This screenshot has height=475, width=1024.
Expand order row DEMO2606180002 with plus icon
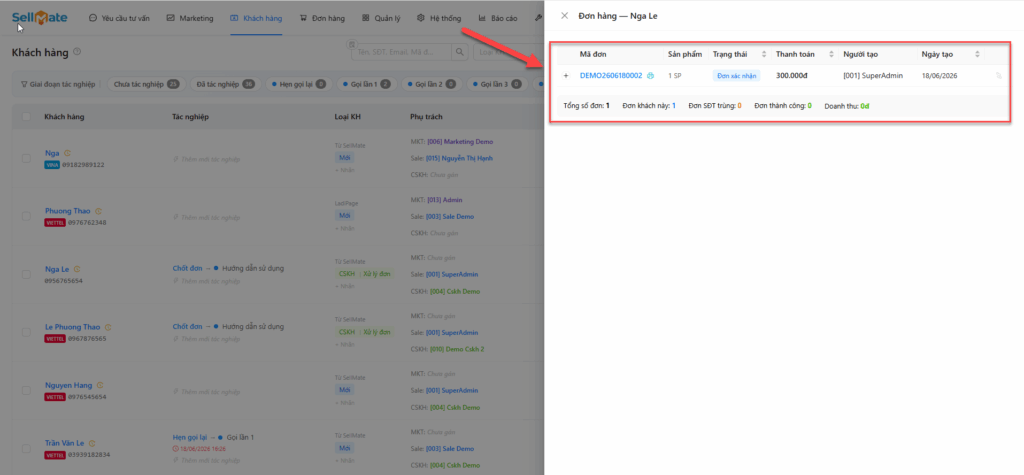pyautogui.click(x=566, y=76)
